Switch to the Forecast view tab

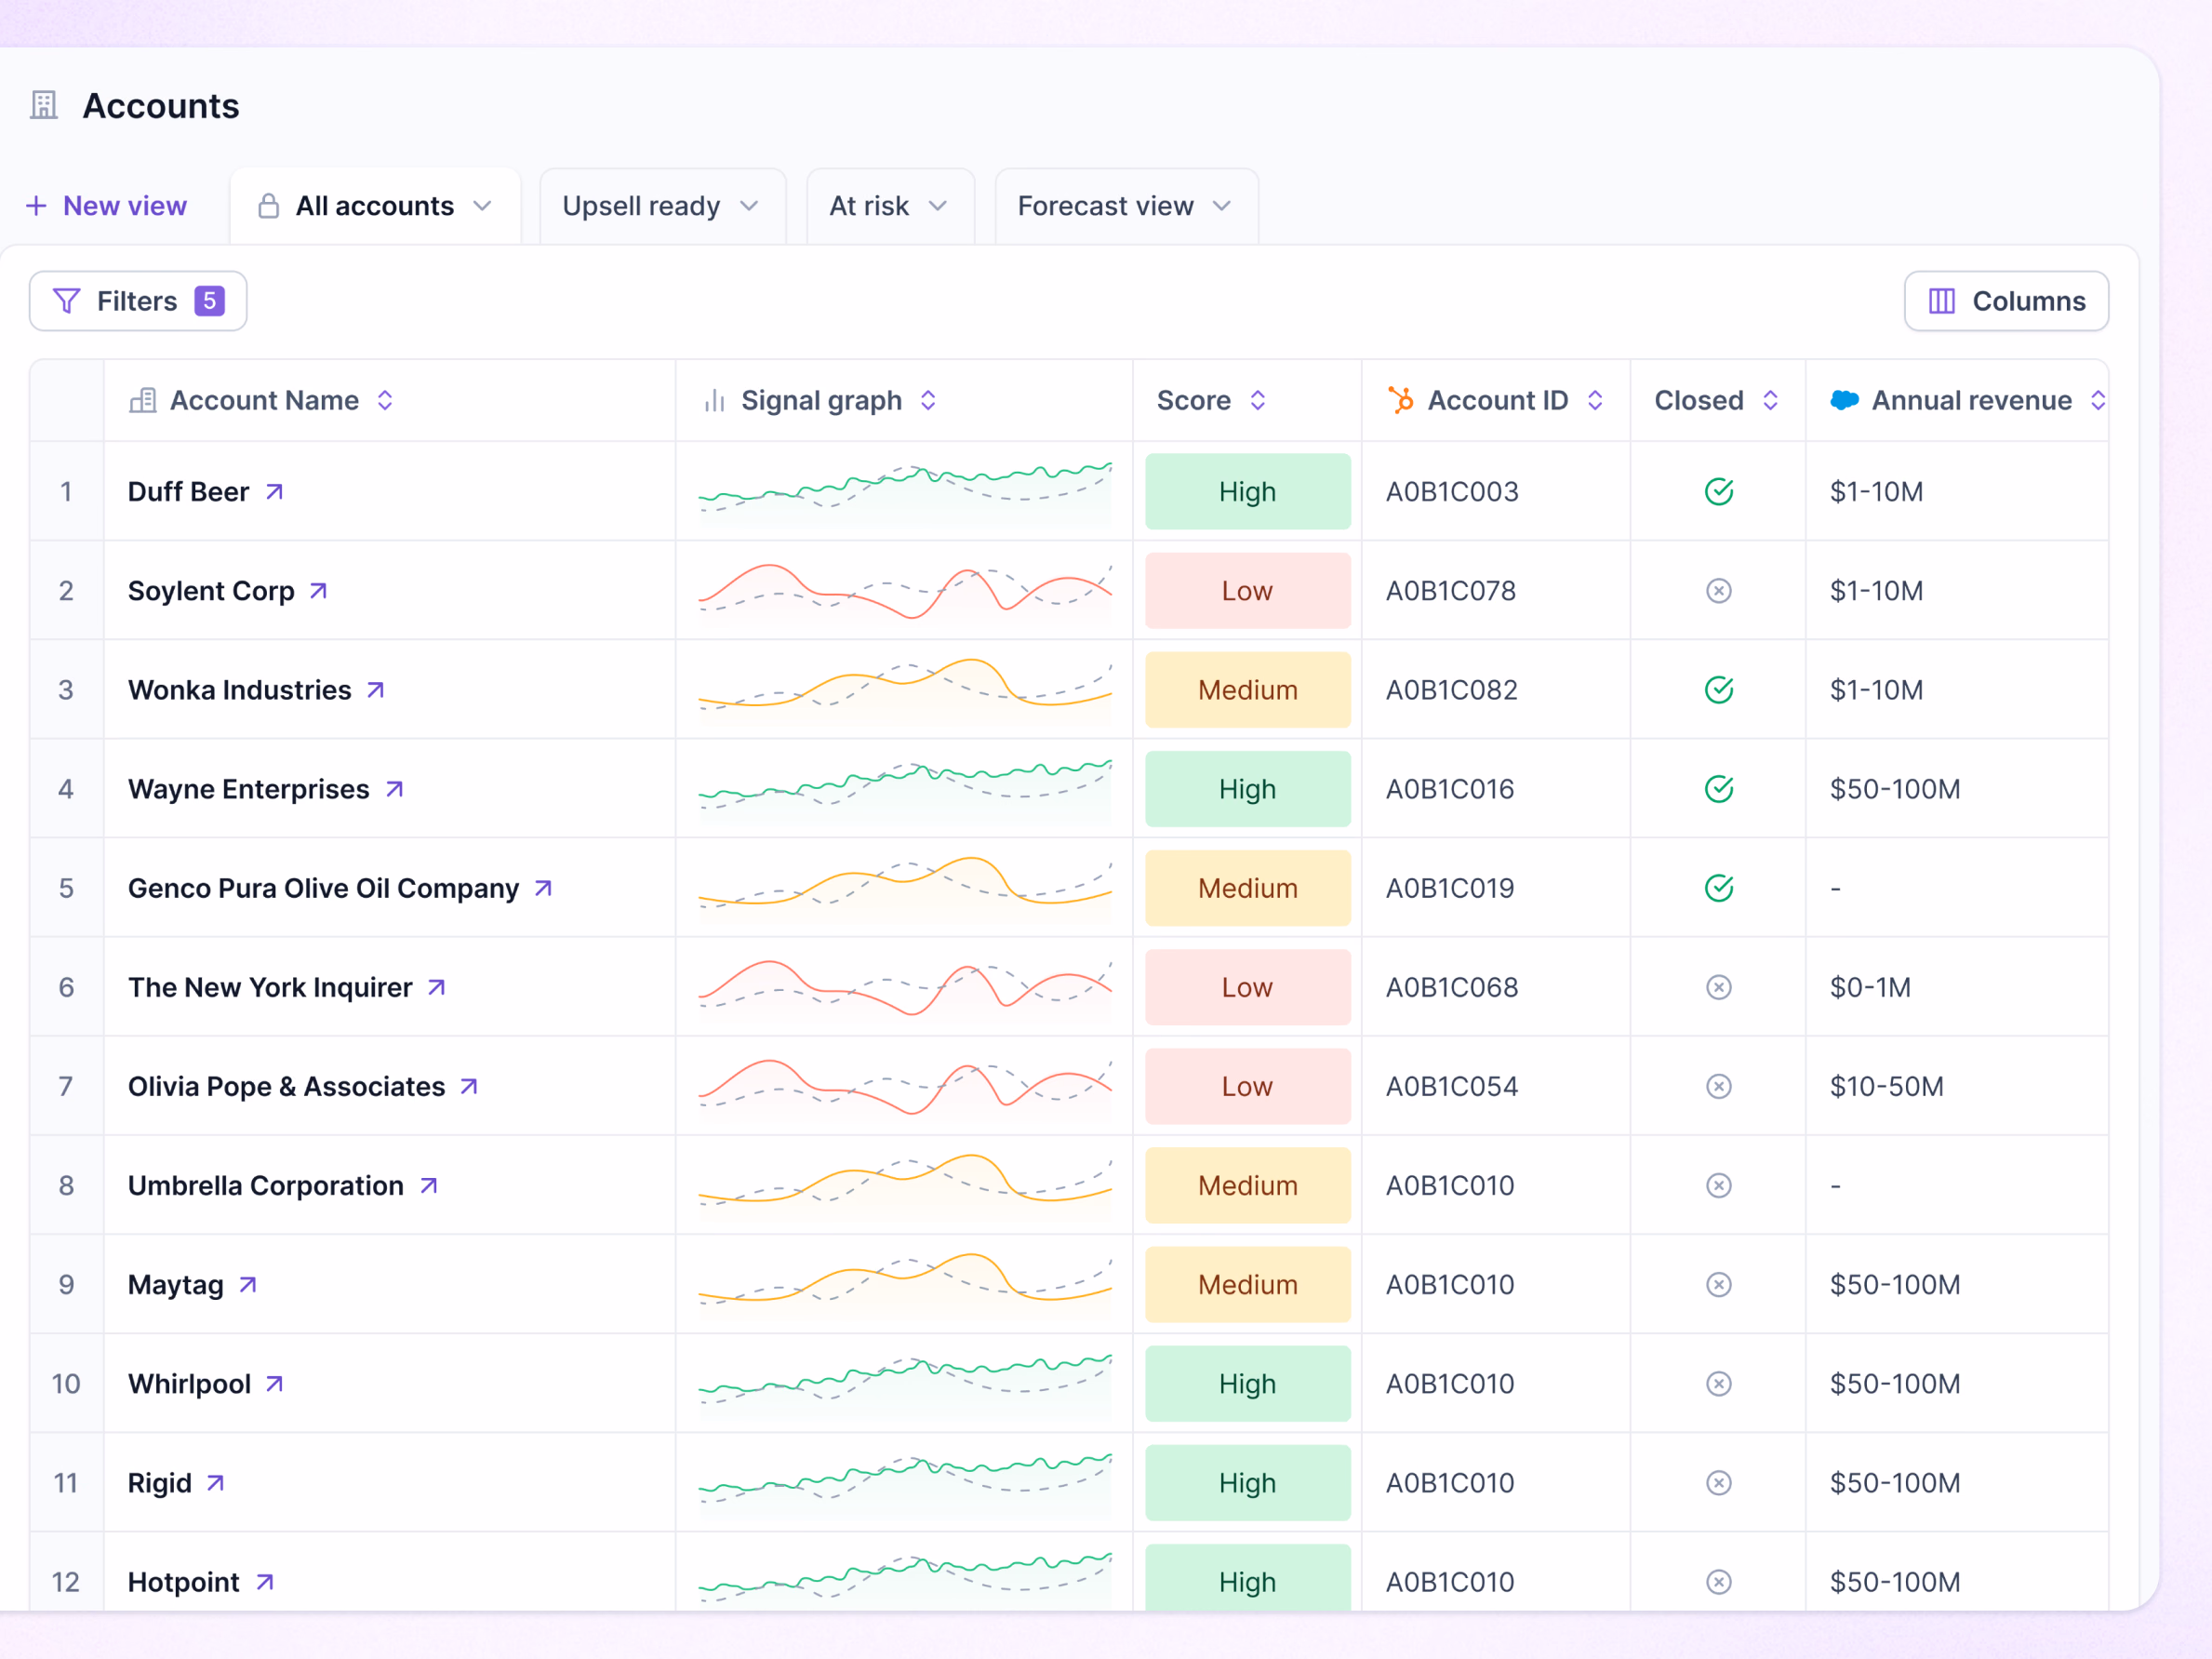click(1126, 206)
